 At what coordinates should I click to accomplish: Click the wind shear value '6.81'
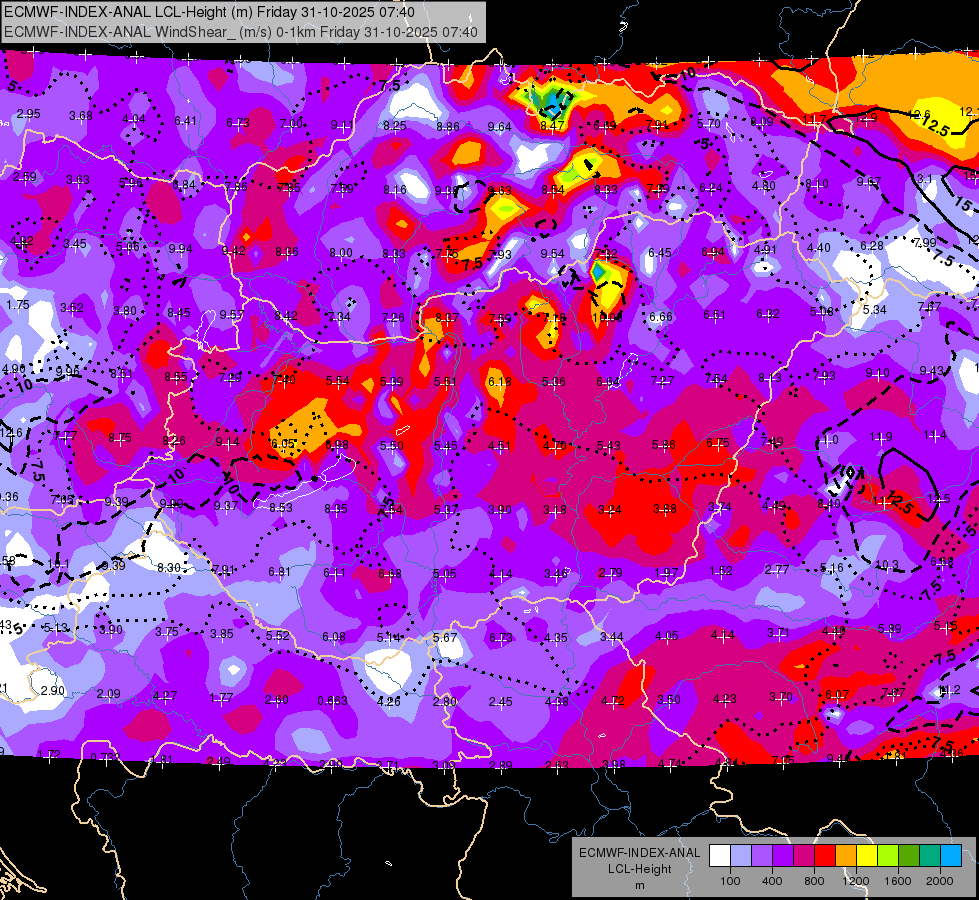pos(279,571)
